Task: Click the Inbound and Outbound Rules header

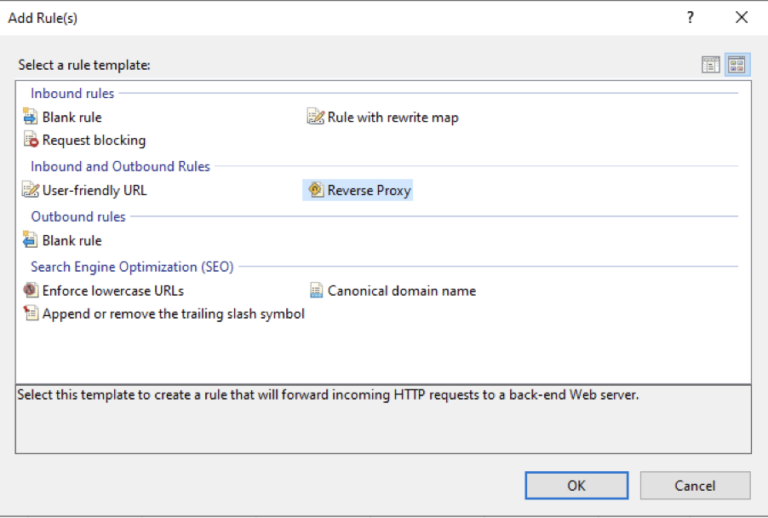Action: click(120, 166)
